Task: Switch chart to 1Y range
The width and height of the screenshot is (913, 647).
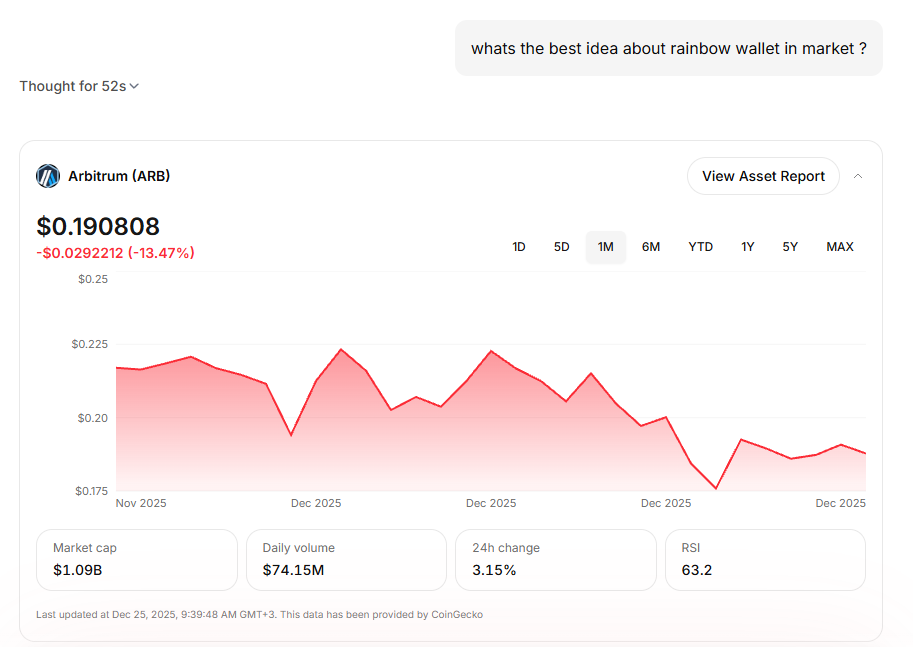Action: (748, 247)
